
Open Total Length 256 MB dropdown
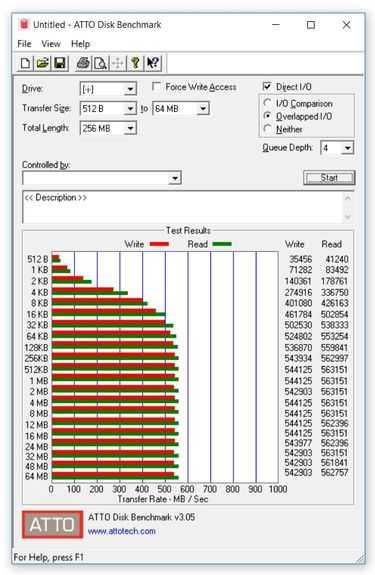(130, 128)
